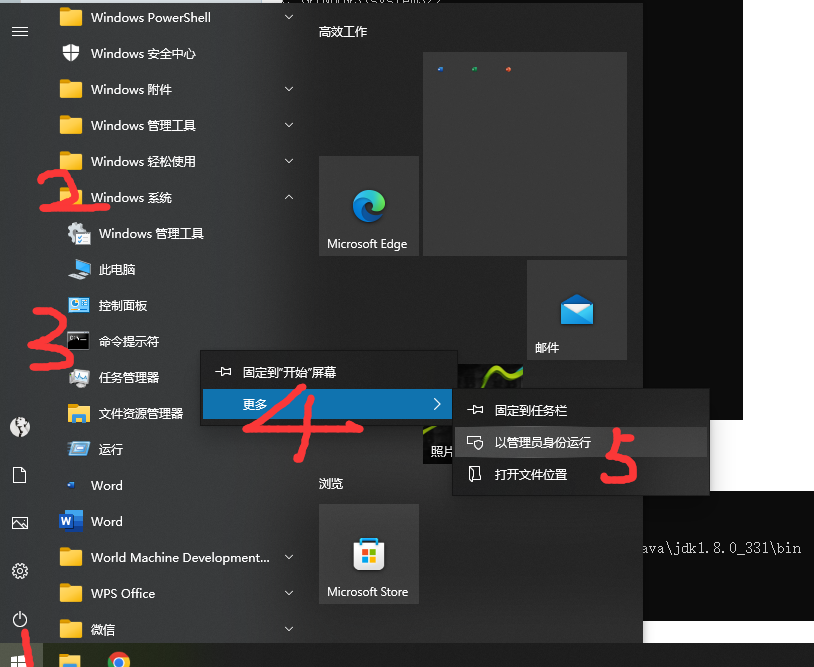Click World Machine Development folder icon

pos(71,557)
